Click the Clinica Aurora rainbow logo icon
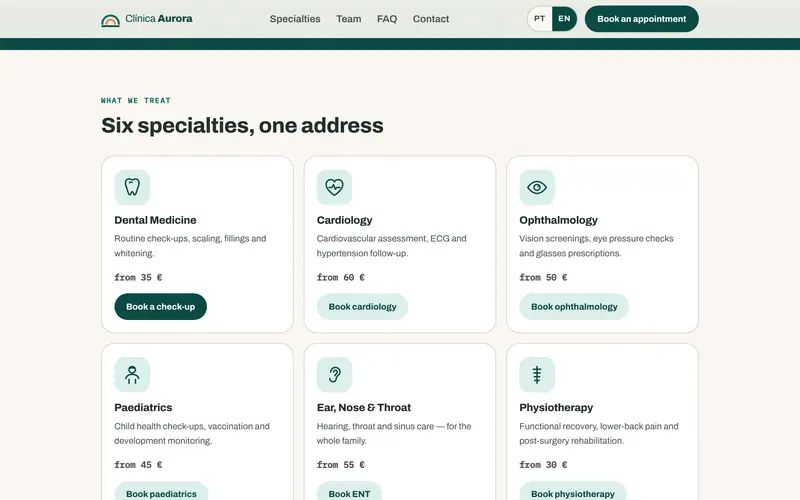 (110, 20)
